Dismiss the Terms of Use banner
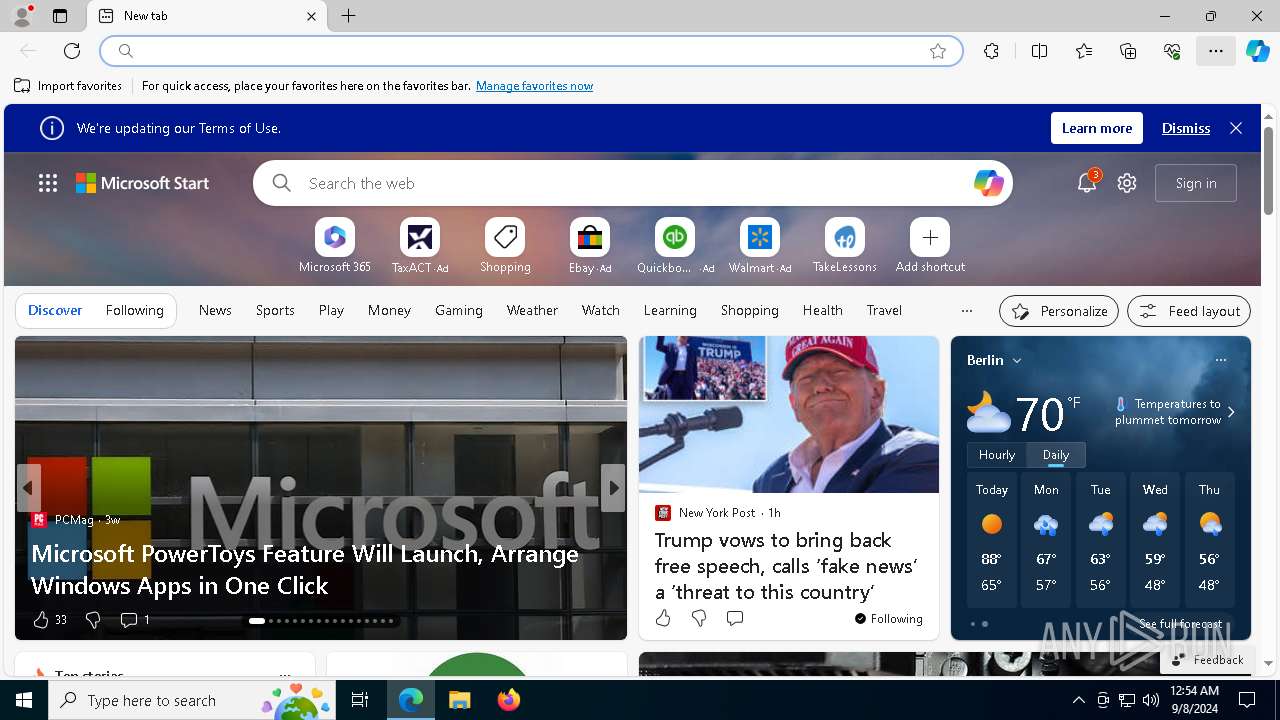The height and width of the screenshot is (720, 1280). [1186, 128]
